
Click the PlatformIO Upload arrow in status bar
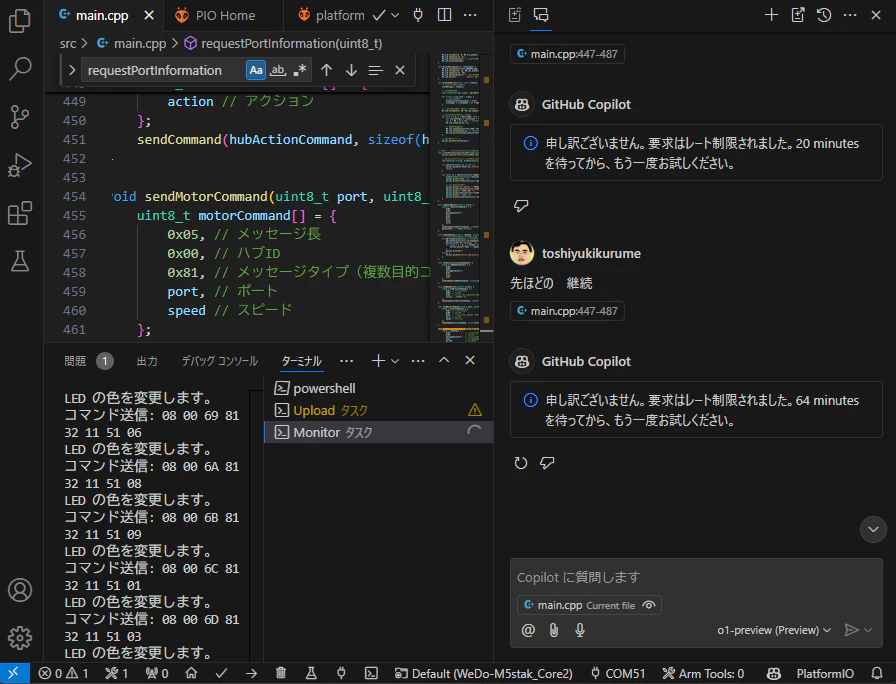coord(251,673)
